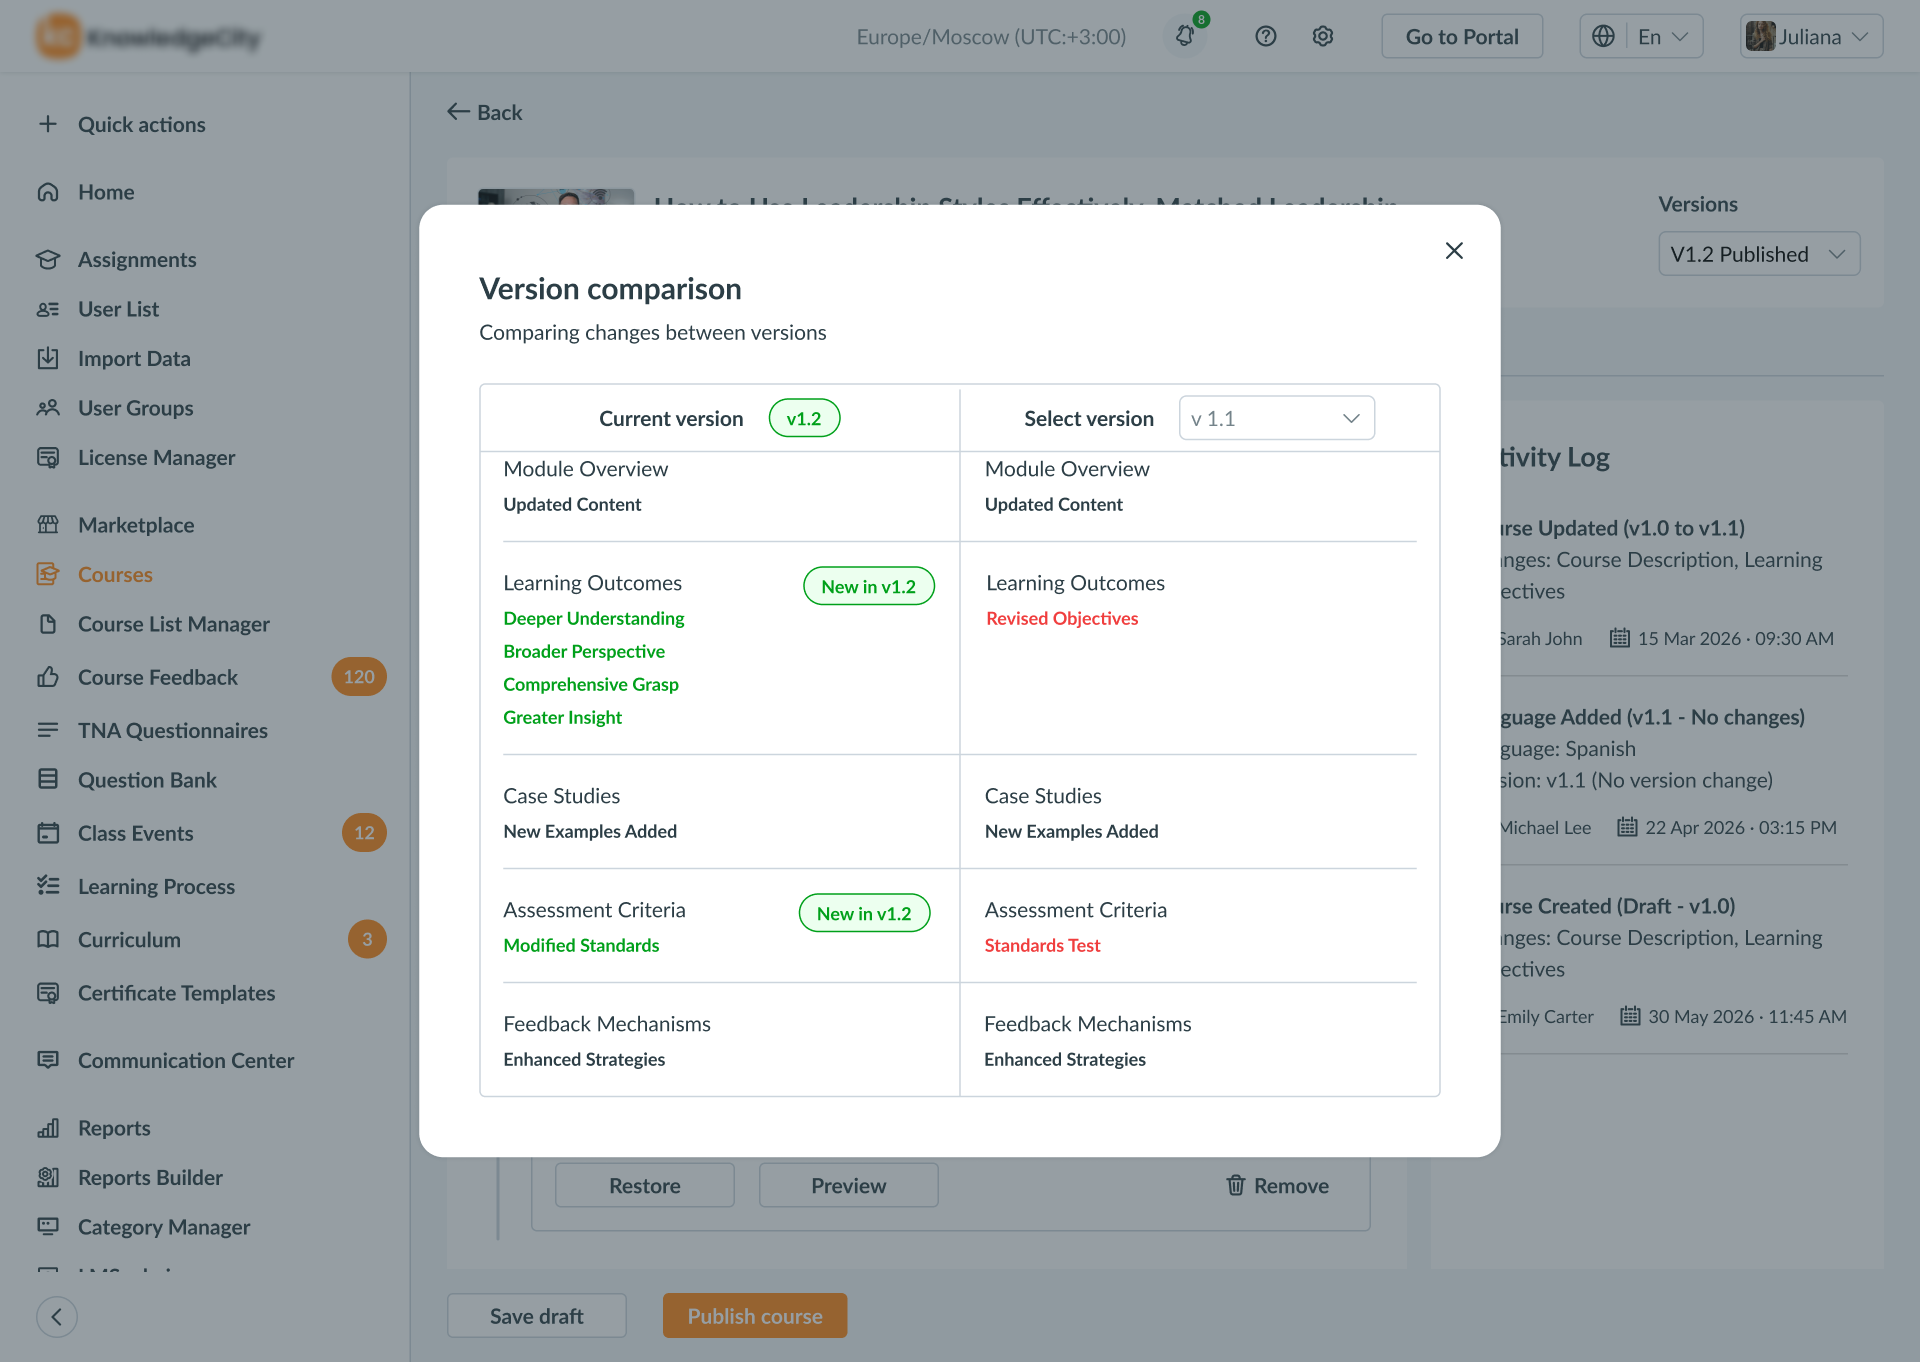Click the v1.2 current version badge
Screen dimensions: 1920x1362
pyautogui.click(x=804, y=418)
